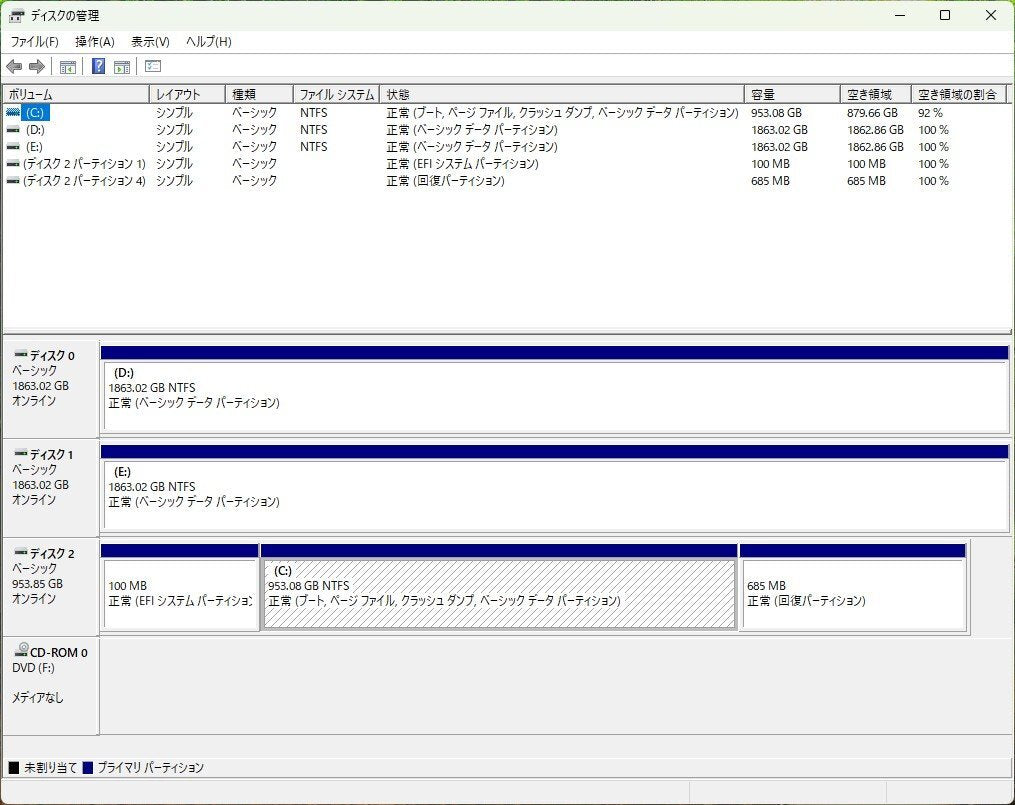Select the 100 MB EFI system partition block
The image size is (1015, 805).
180,595
